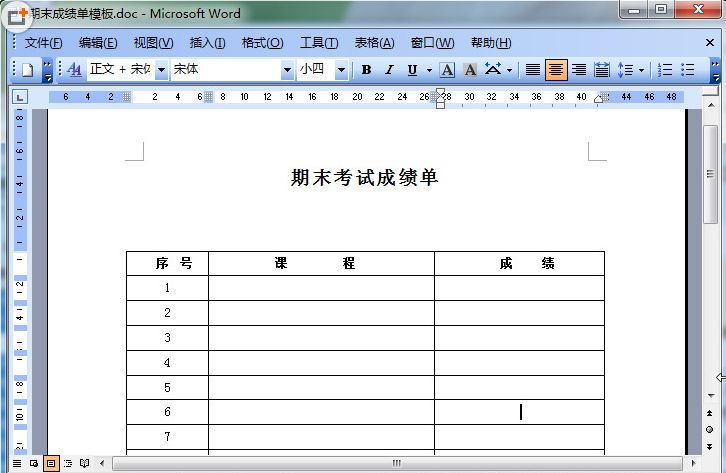Switch to Web Layout view
This screenshot has height=473, width=726.
pyautogui.click(x=34, y=463)
